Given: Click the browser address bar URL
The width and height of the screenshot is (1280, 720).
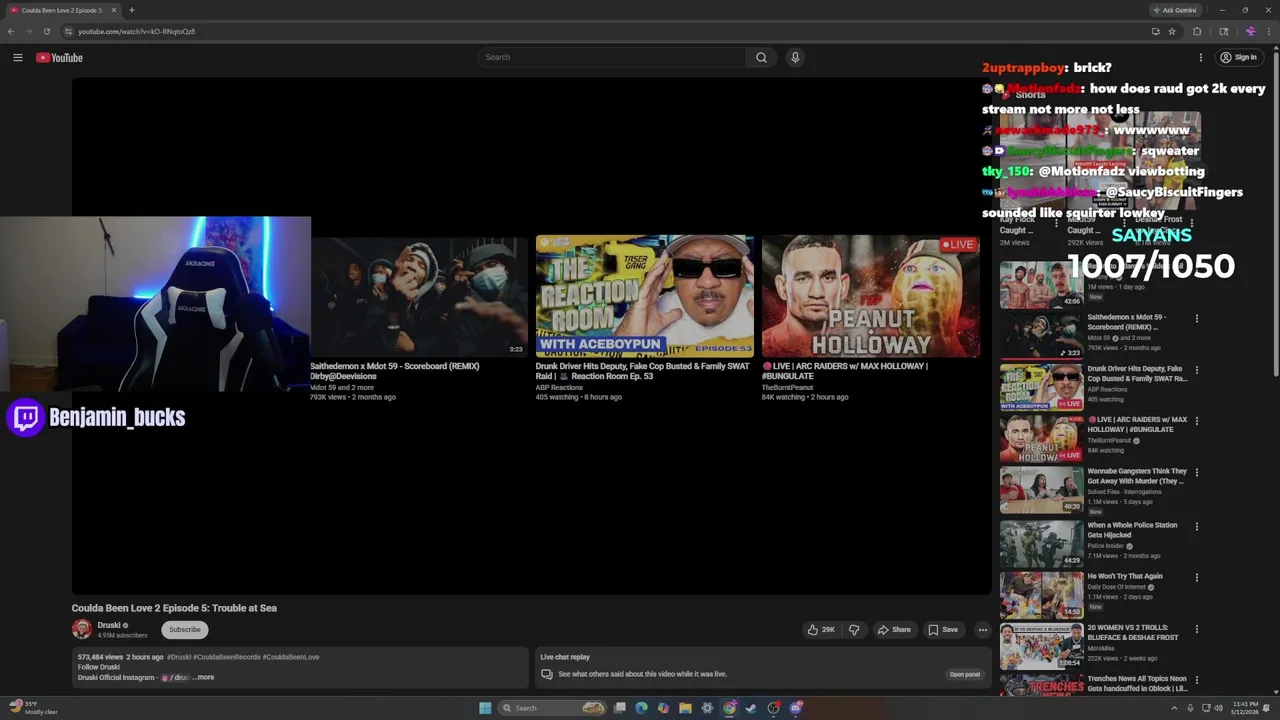Looking at the screenshot, I should pyautogui.click(x=136, y=31).
